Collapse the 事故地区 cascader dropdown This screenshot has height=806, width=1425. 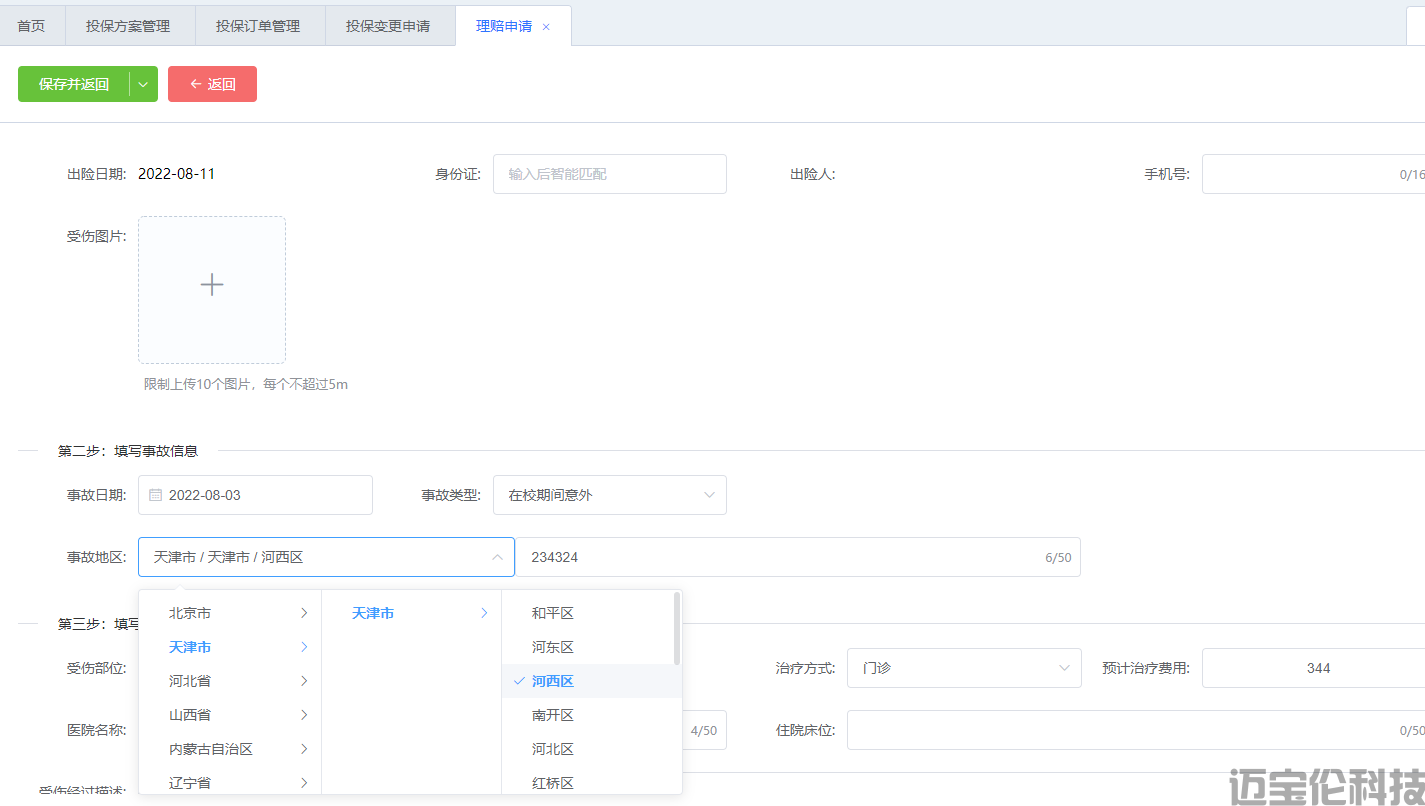click(x=497, y=557)
